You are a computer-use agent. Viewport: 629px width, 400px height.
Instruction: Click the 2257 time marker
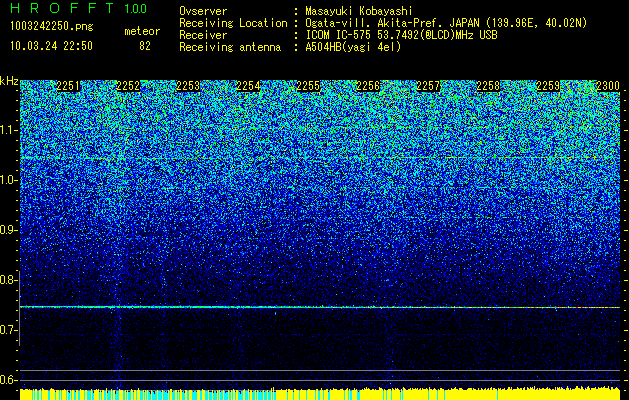pyautogui.click(x=428, y=86)
